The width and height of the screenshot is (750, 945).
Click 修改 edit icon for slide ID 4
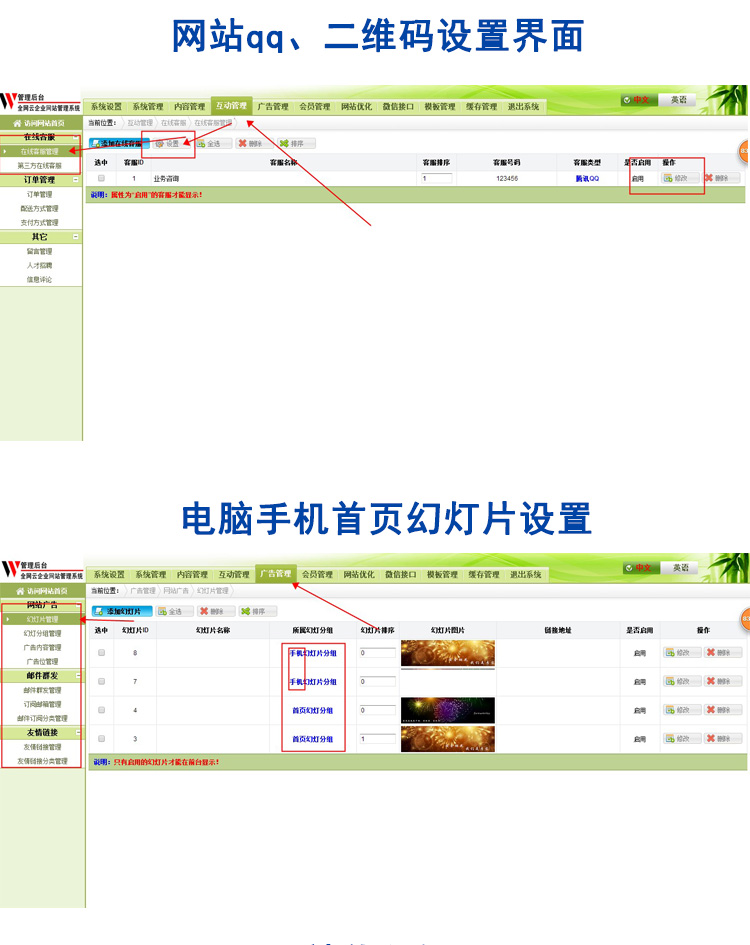670,710
